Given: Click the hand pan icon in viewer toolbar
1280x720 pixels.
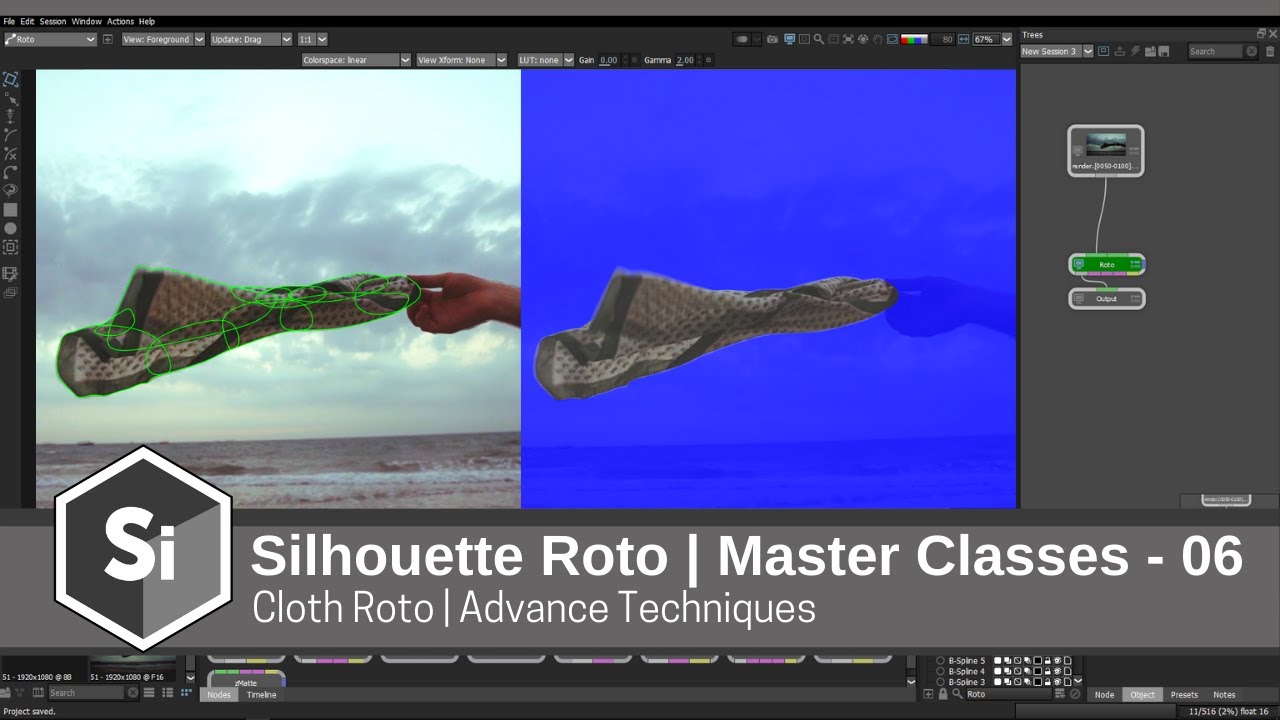Looking at the screenshot, I should (x=877, y=39).
